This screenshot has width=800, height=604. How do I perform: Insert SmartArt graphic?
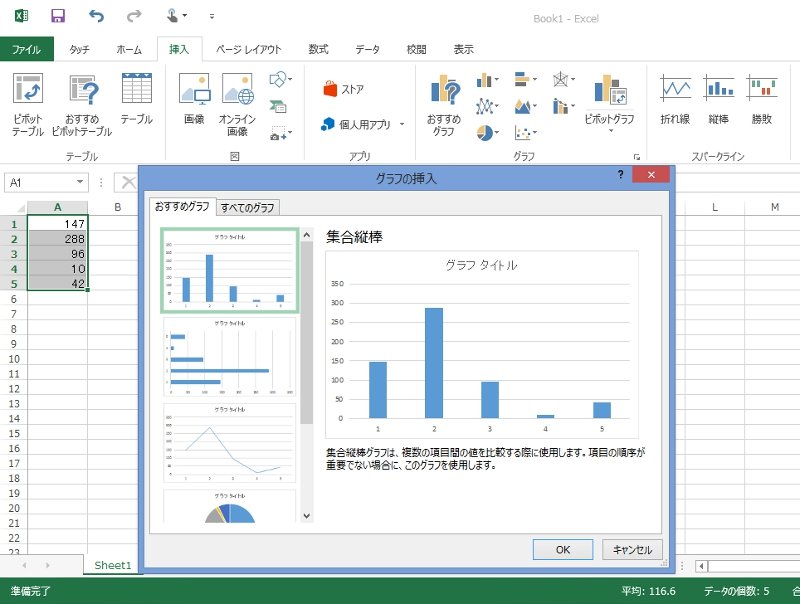click(278, 106)
